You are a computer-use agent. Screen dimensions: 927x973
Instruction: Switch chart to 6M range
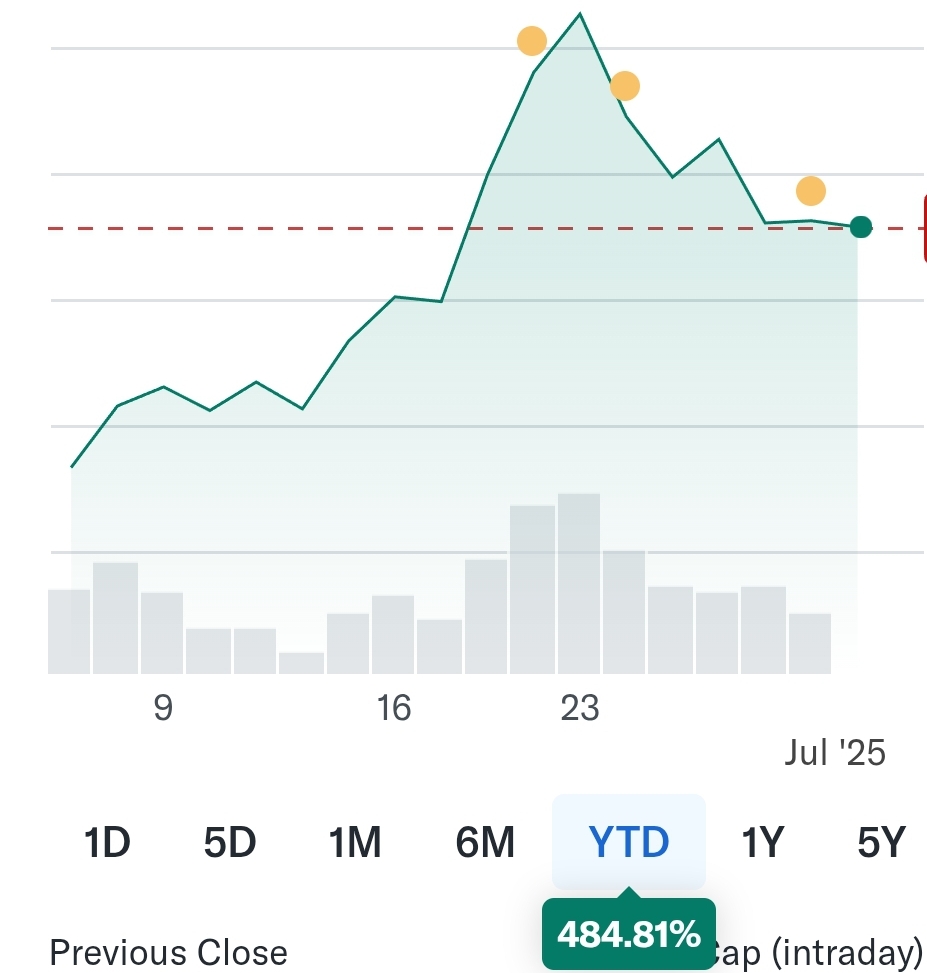[x=484, y=843]
